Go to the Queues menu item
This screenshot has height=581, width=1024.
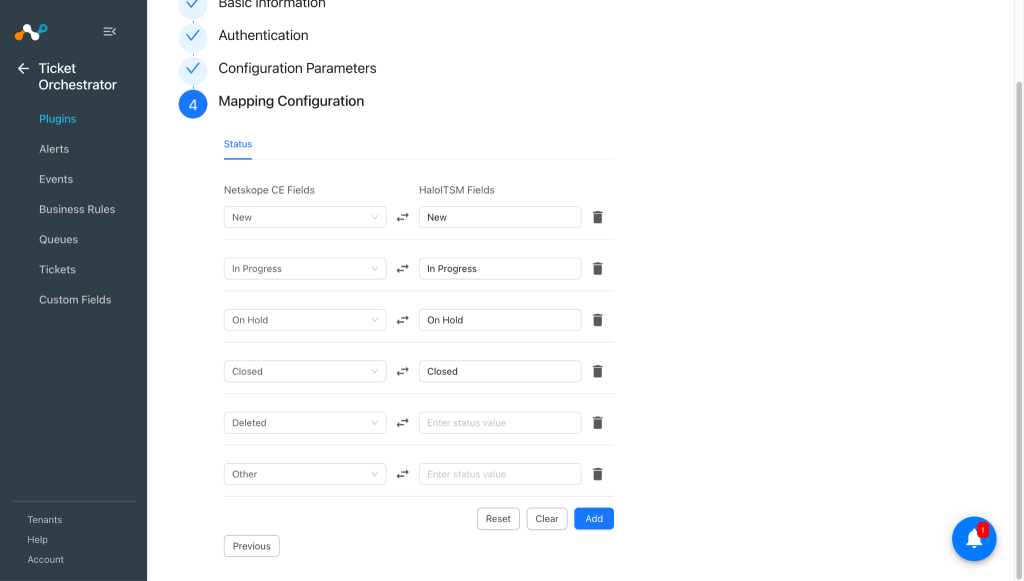pos(58,240)
